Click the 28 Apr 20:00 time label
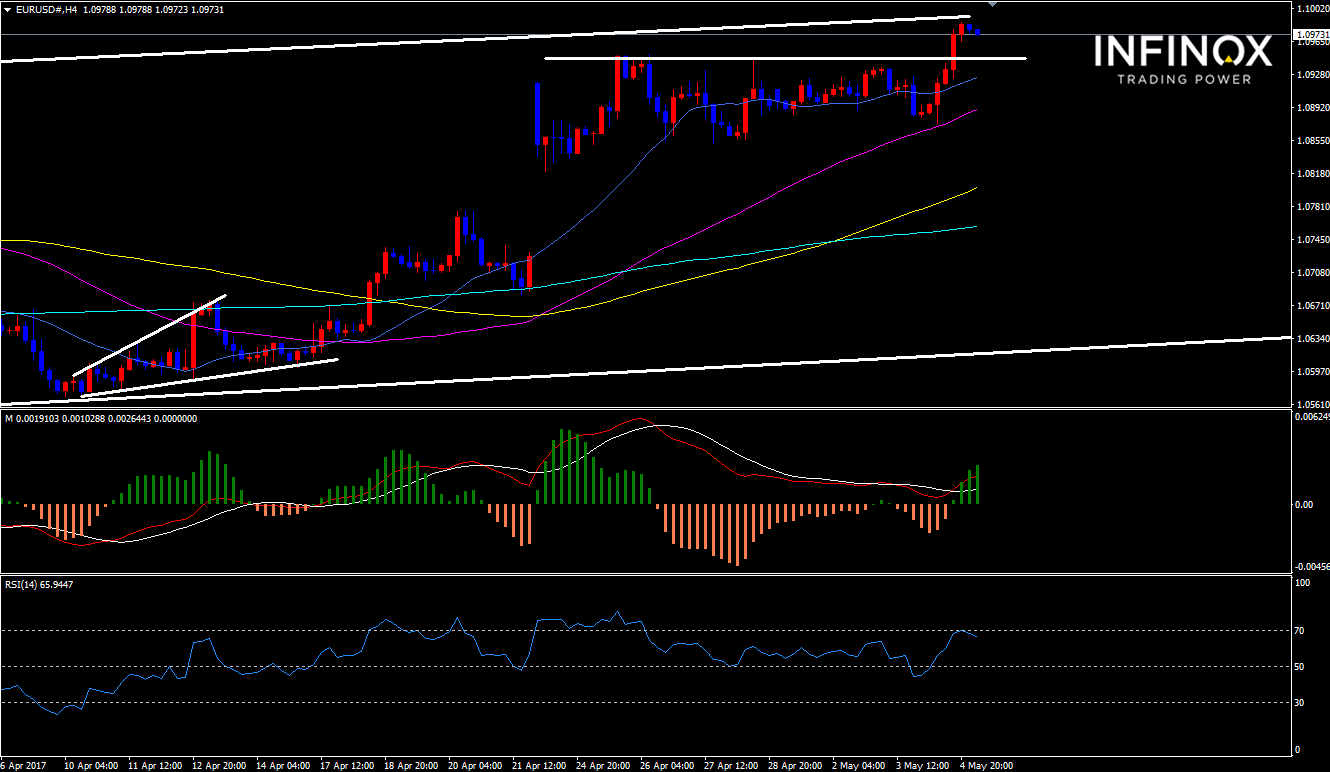 click(x=794, y=765)
